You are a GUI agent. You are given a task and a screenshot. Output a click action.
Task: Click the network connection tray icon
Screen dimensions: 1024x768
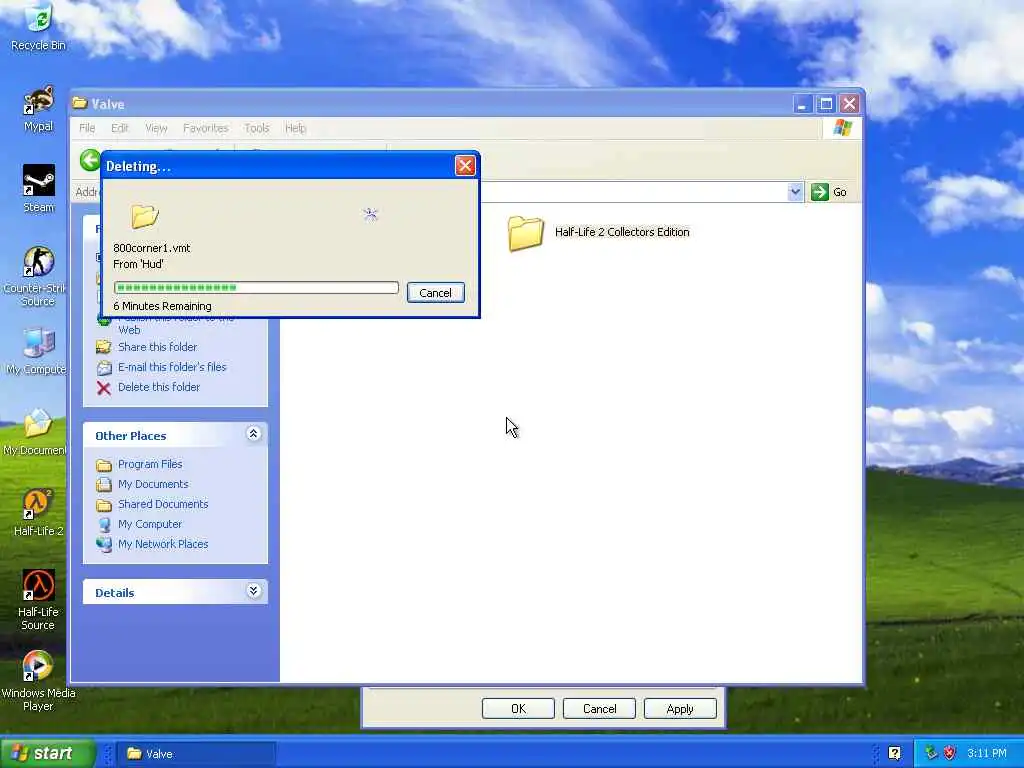click(x=931, y=754)
